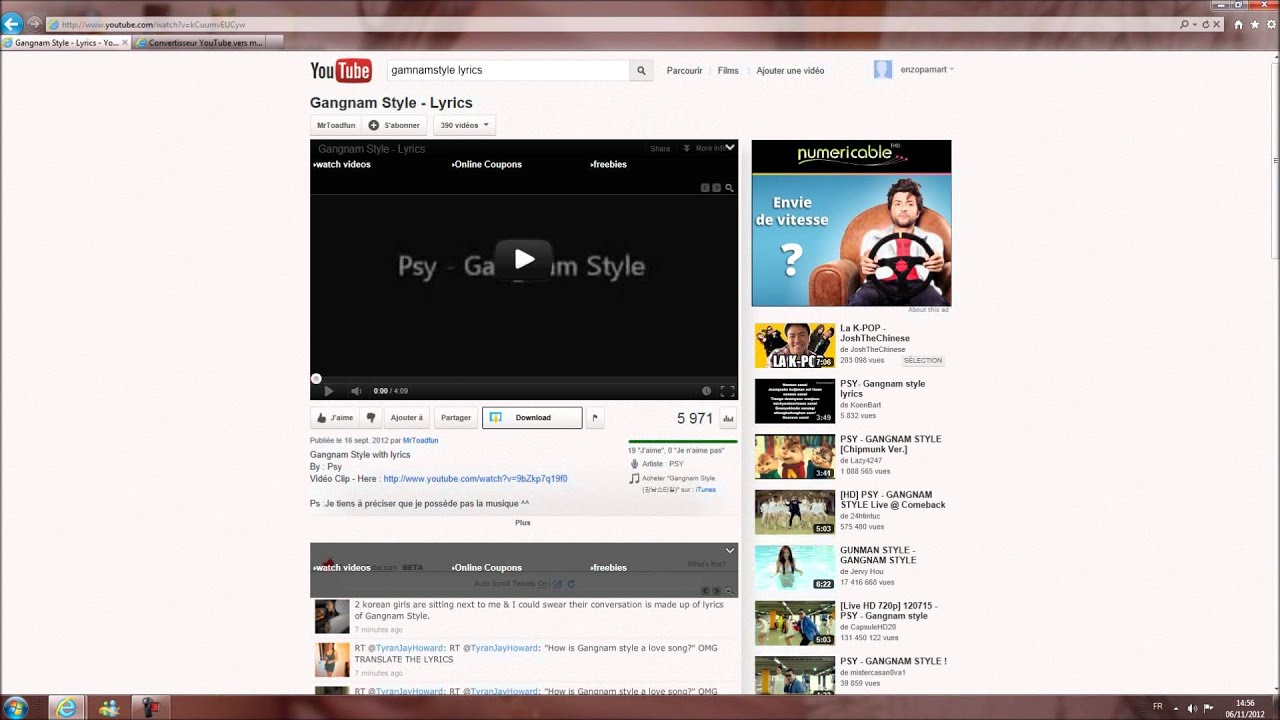Viewport: 1280px width, 720px height.
Task: Open video statistics chart icon
Action: (x=728, y=419)
